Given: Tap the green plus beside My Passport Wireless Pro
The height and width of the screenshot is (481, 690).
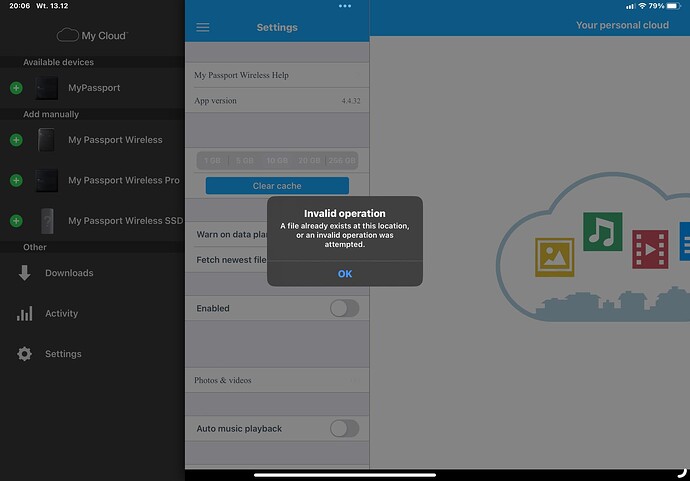Looking at the screenshot, I should tap(16, 180).
